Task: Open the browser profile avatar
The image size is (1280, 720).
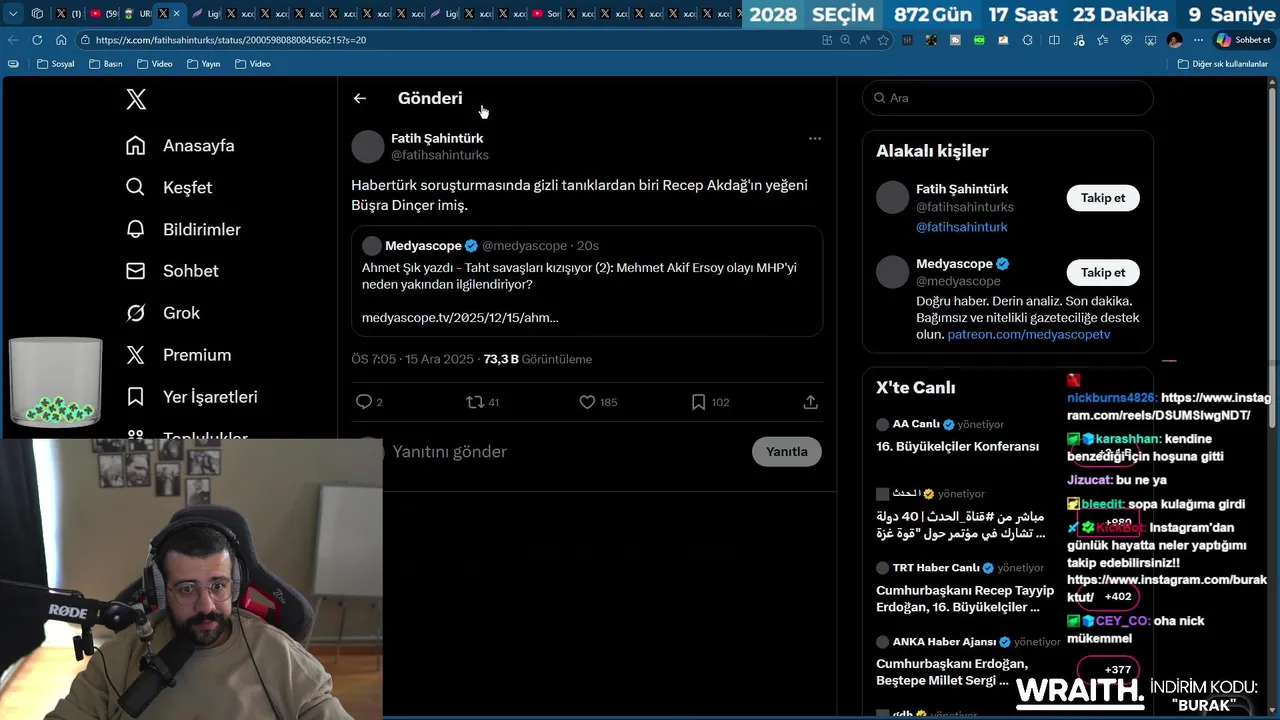Action: tap(1174, 40)
